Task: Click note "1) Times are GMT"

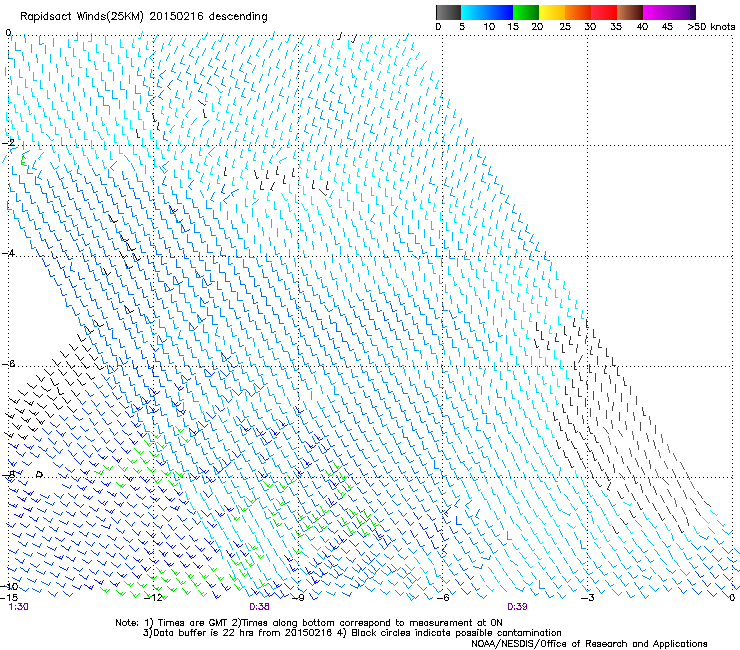Action: click(x=186, y=623)
